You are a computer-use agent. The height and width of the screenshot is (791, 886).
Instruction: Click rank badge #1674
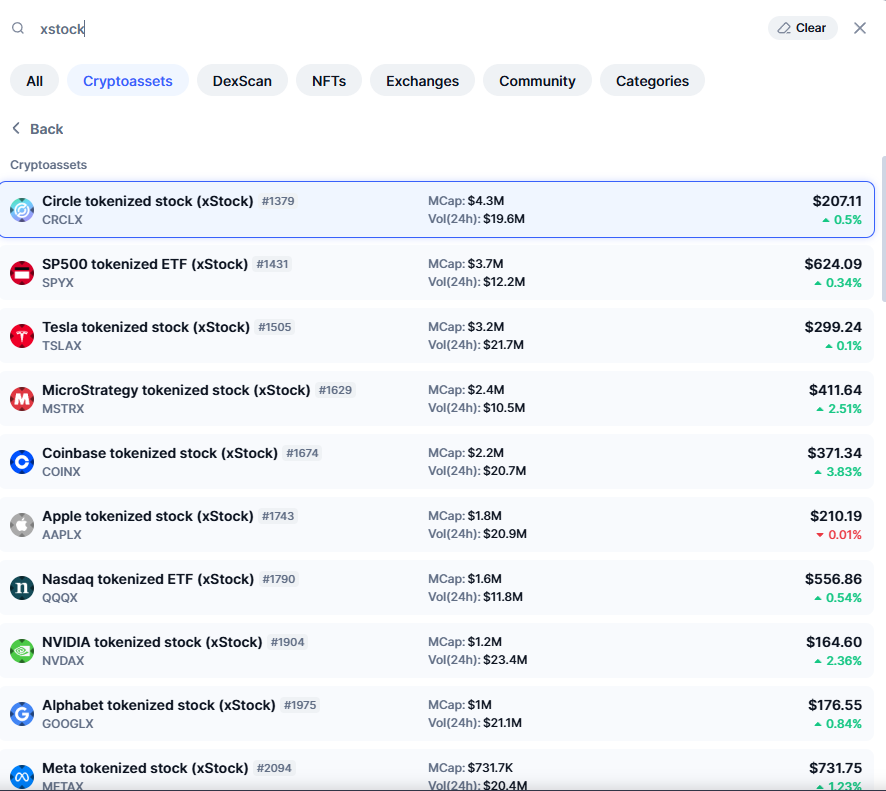point(302,453)
